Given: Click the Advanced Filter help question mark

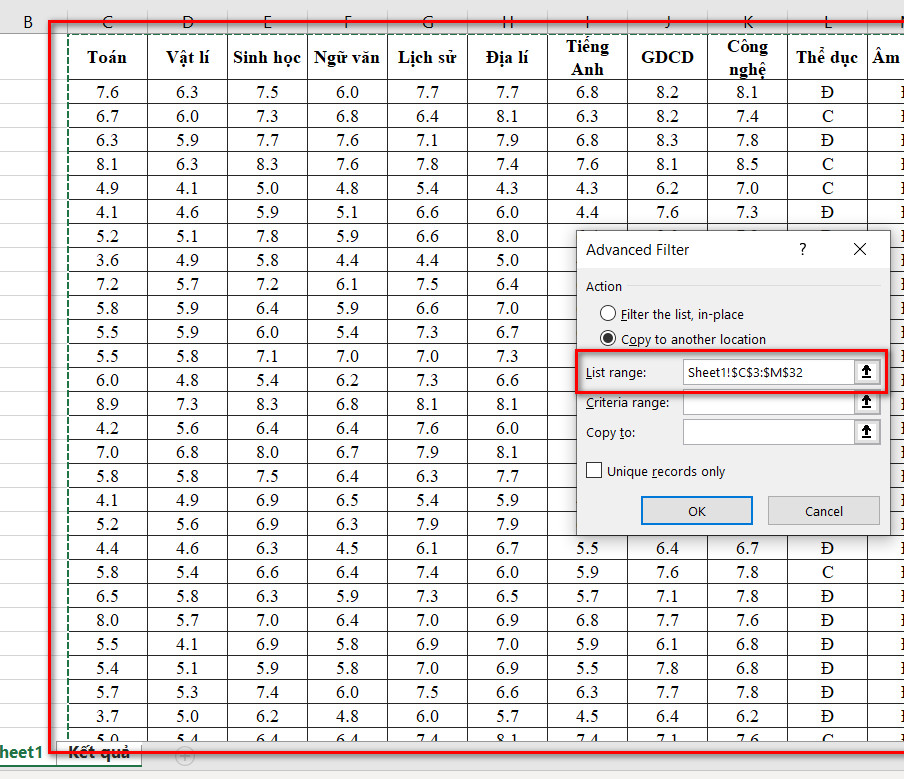Looking at the screenshot, I should 802,250.
